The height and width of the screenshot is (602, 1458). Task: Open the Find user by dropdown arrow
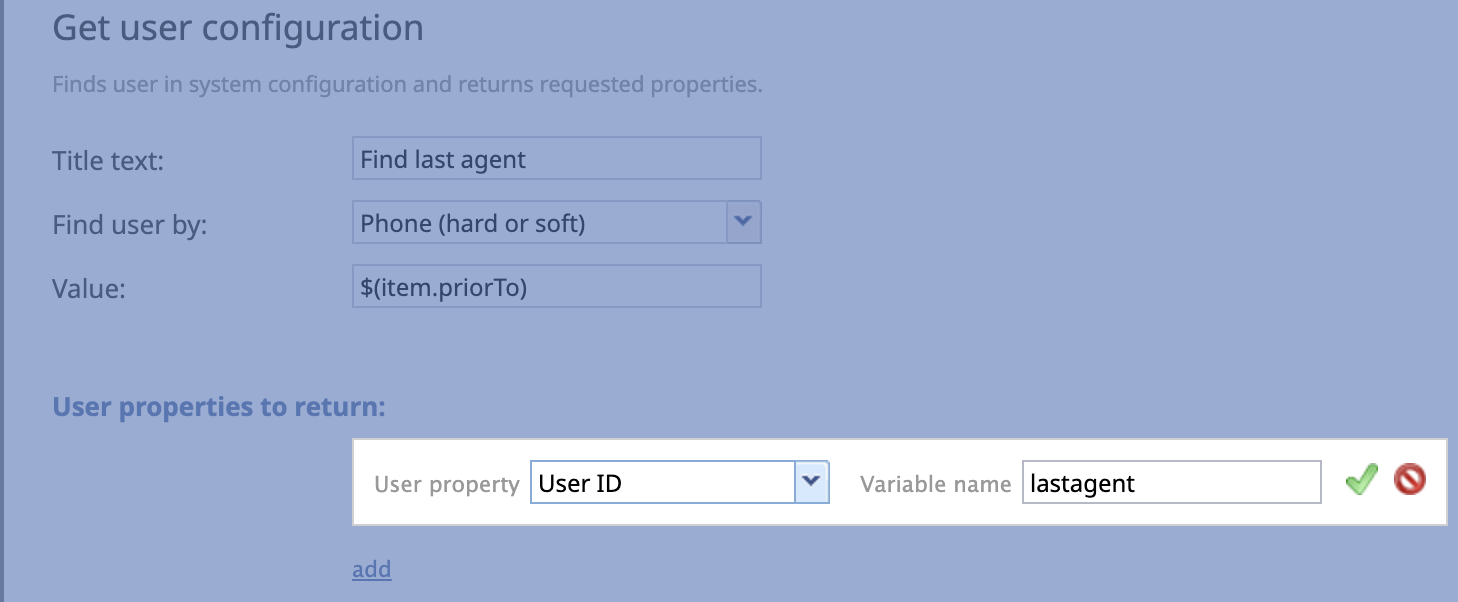743,222
